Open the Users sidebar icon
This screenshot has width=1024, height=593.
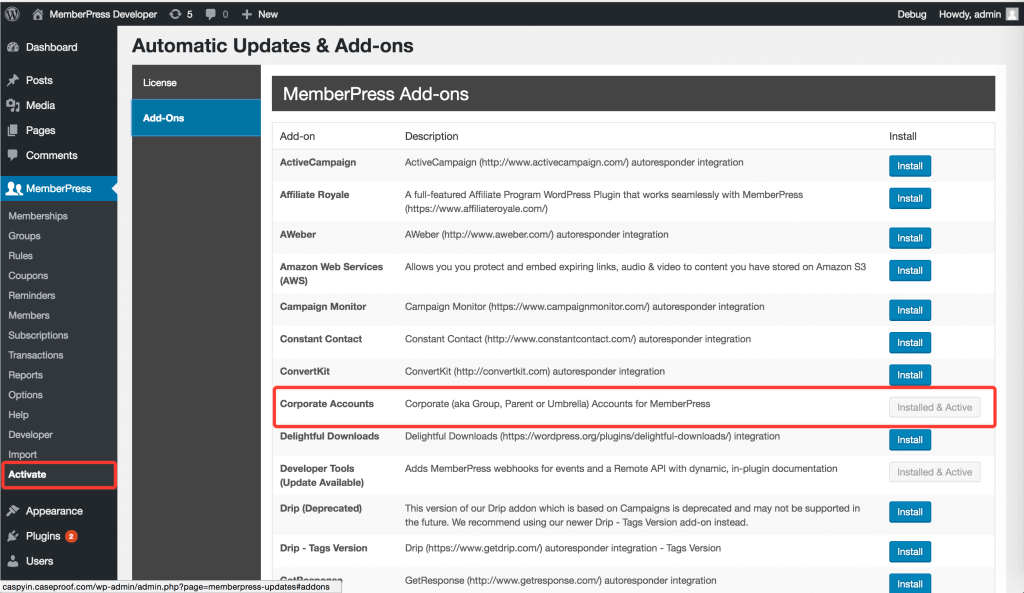tap(16, 561)
